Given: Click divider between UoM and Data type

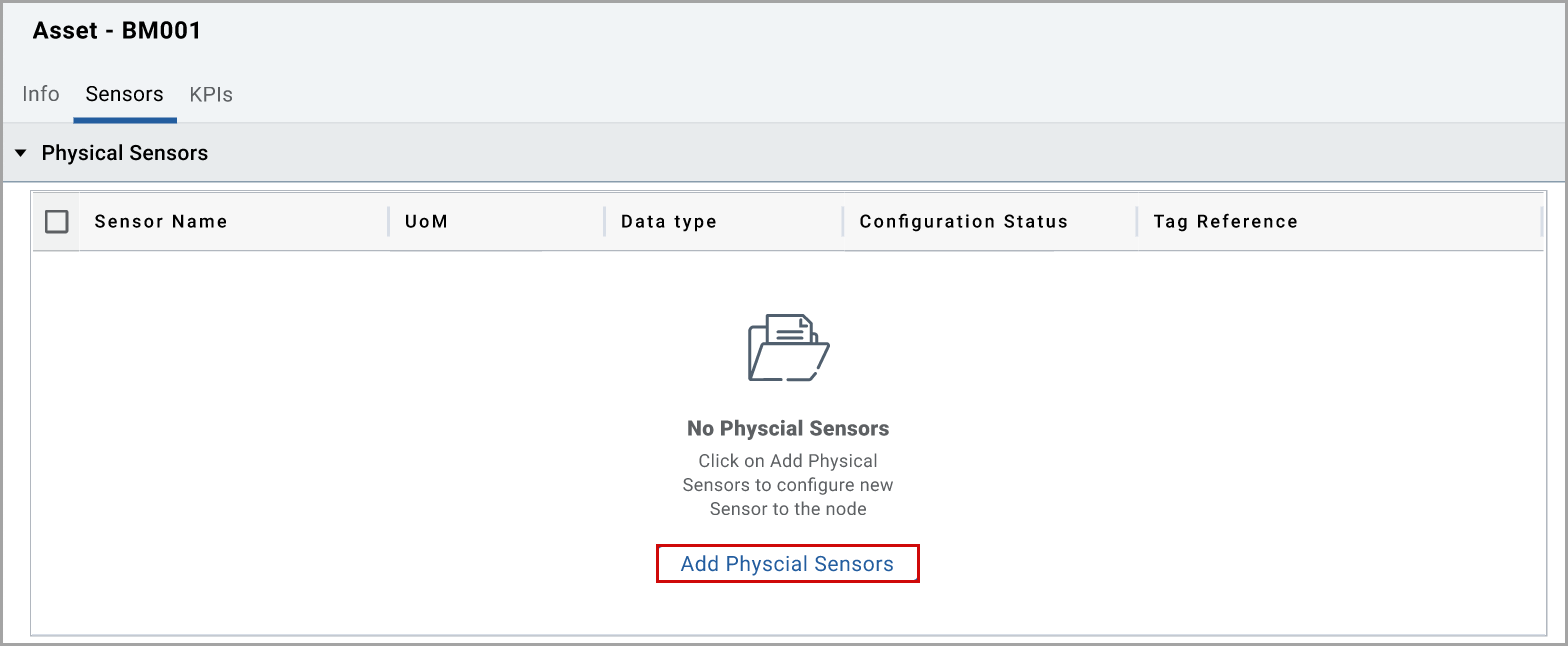Looking at the screenshot, I should click(x=604, y=221).
